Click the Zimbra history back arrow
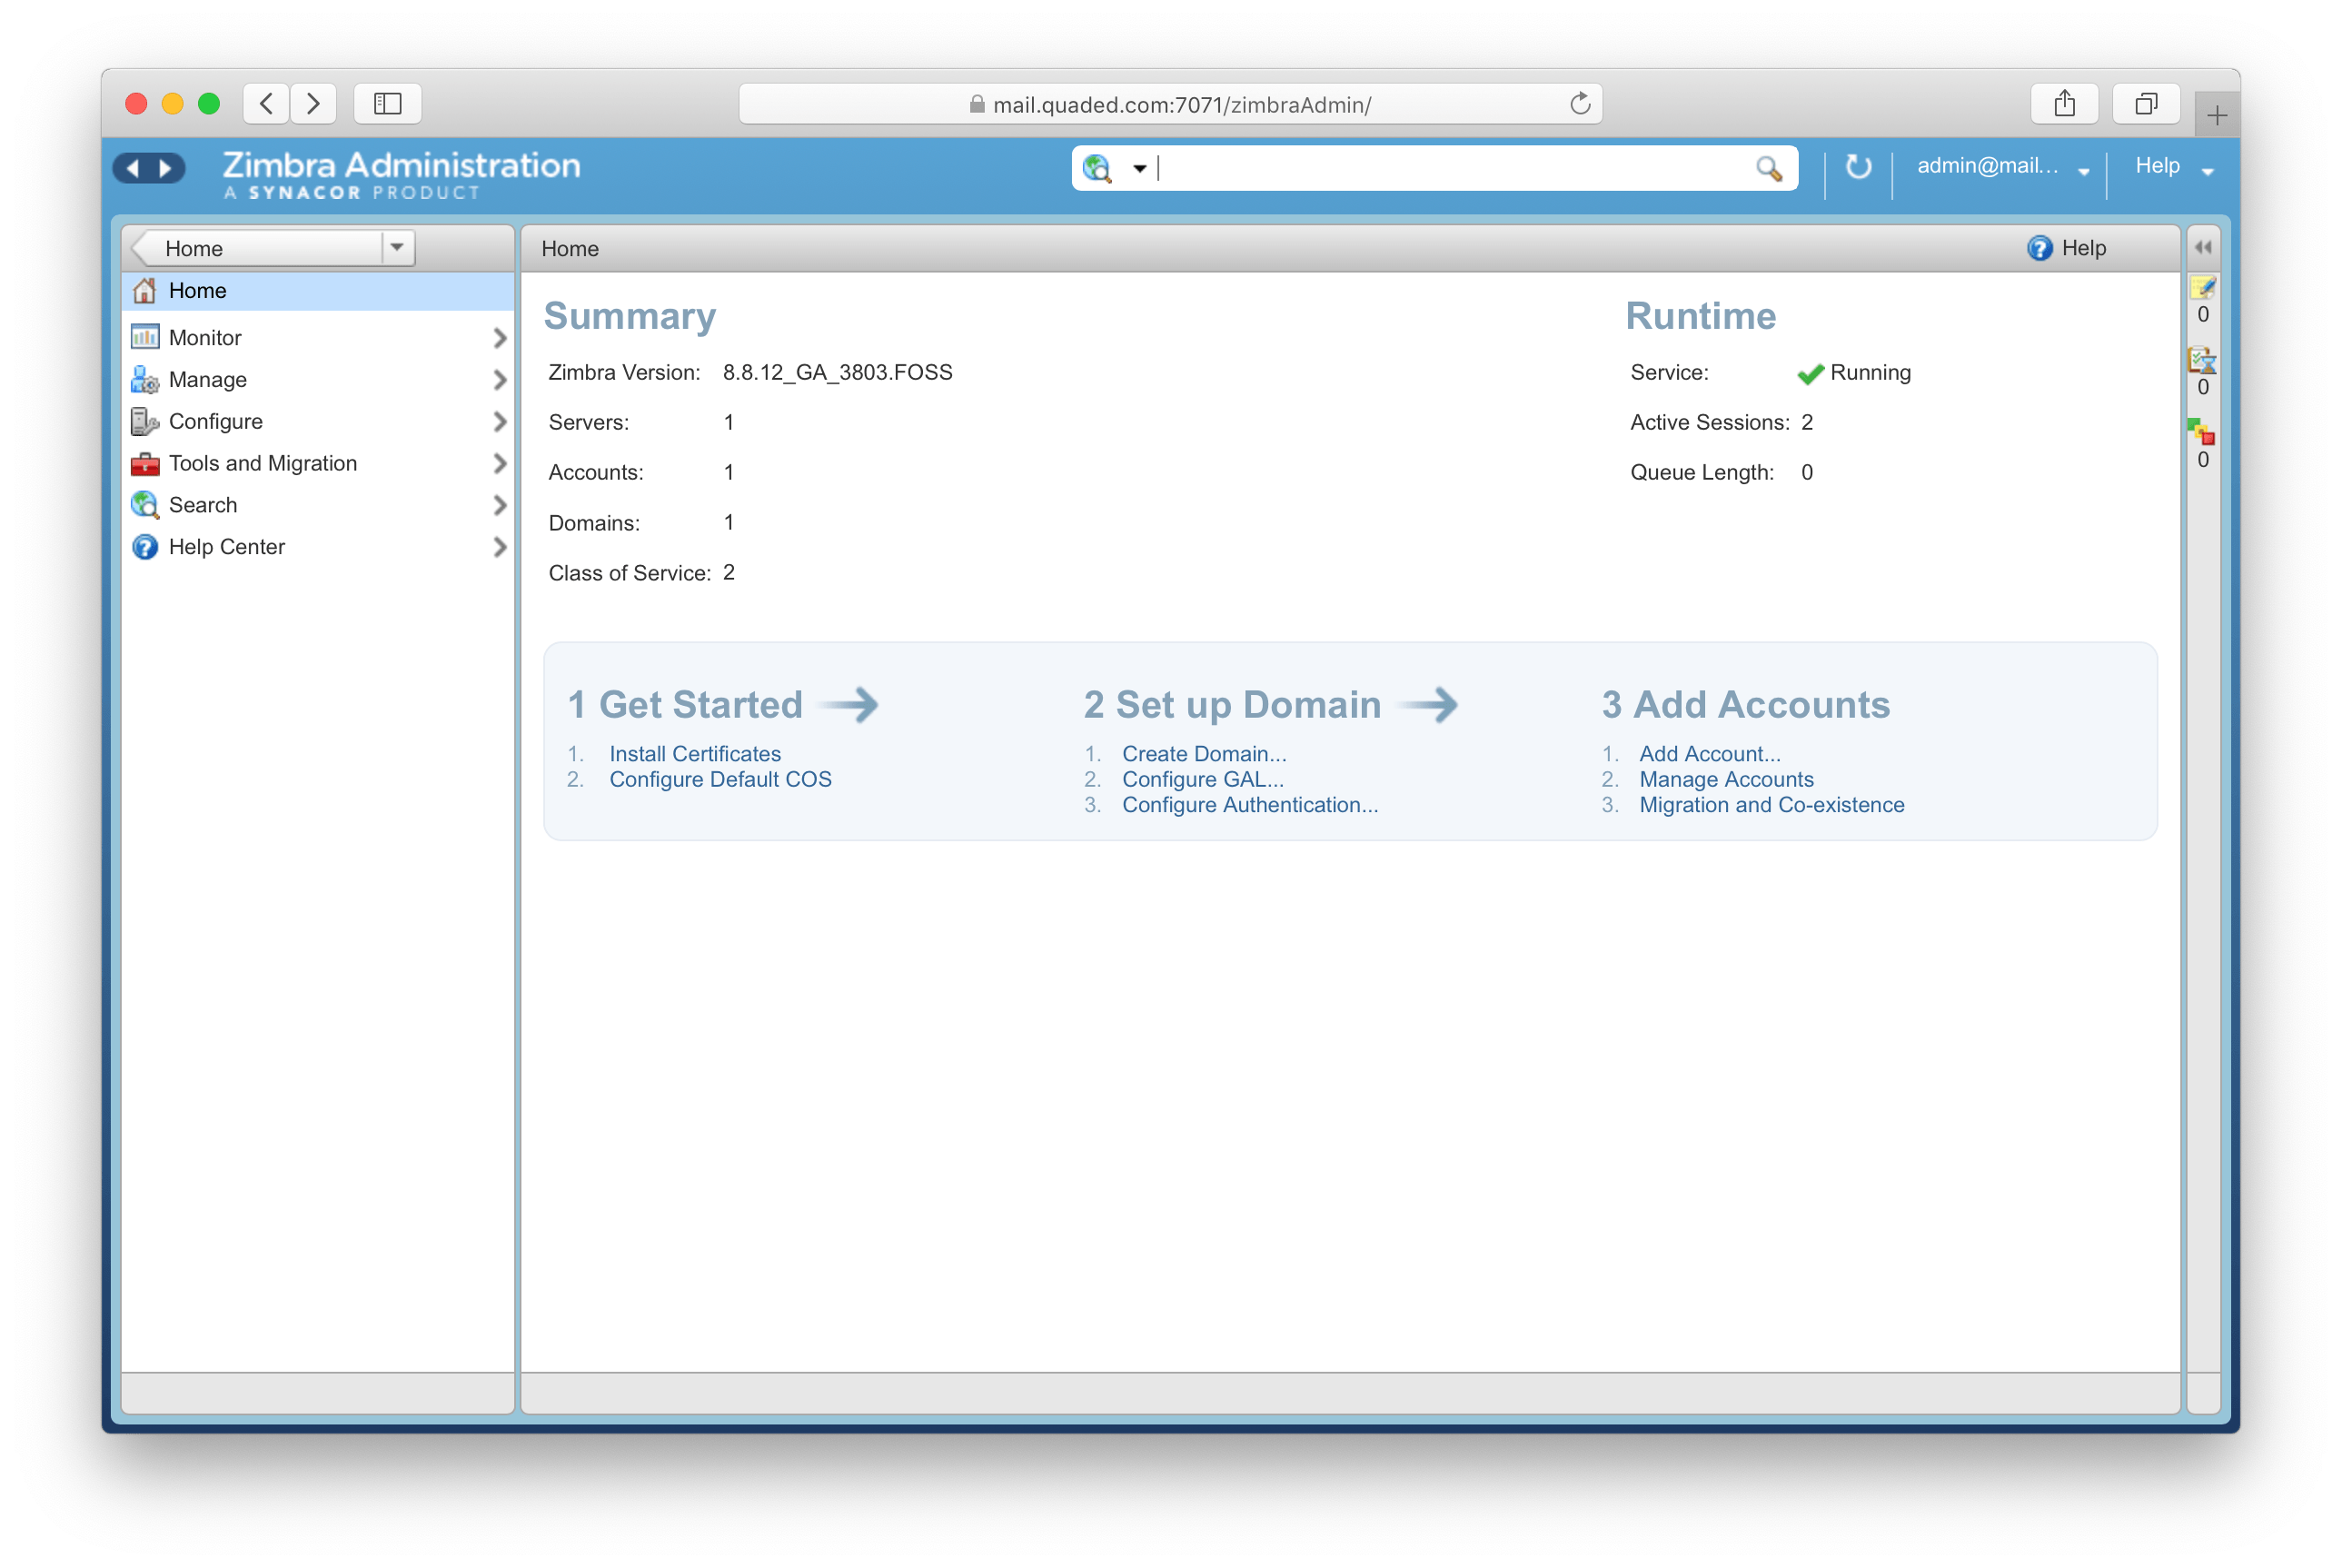The height and width of the screenshot is (1568, 2342). point(133,168)
